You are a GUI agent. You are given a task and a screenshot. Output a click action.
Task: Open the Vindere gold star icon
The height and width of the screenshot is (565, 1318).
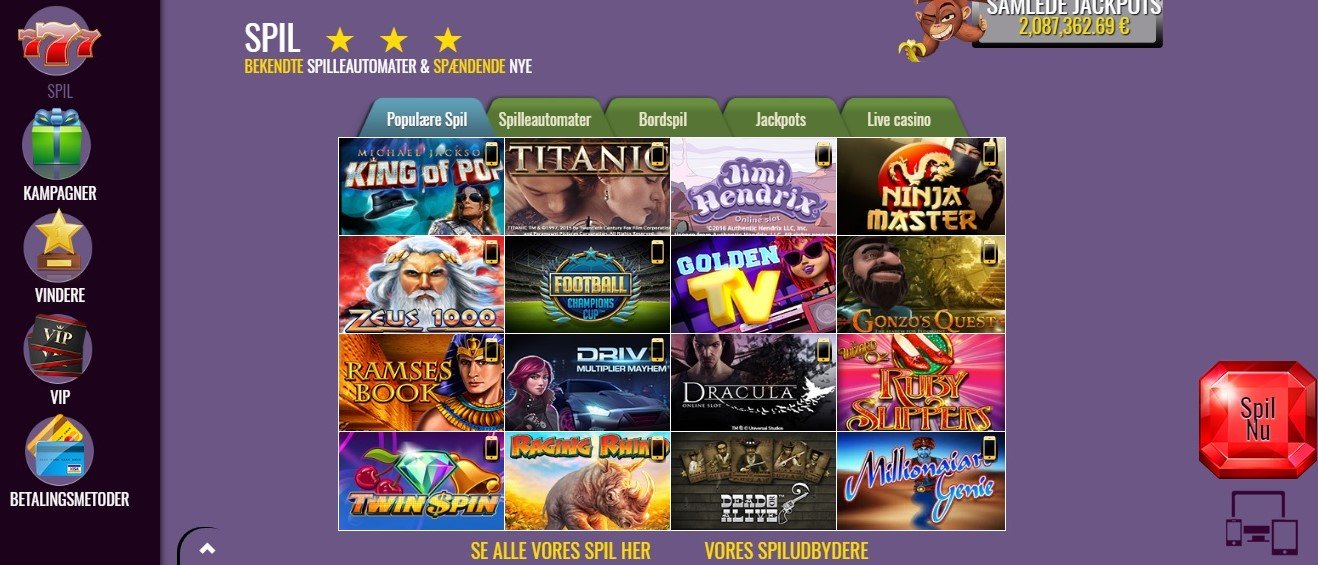click(58, 246)
